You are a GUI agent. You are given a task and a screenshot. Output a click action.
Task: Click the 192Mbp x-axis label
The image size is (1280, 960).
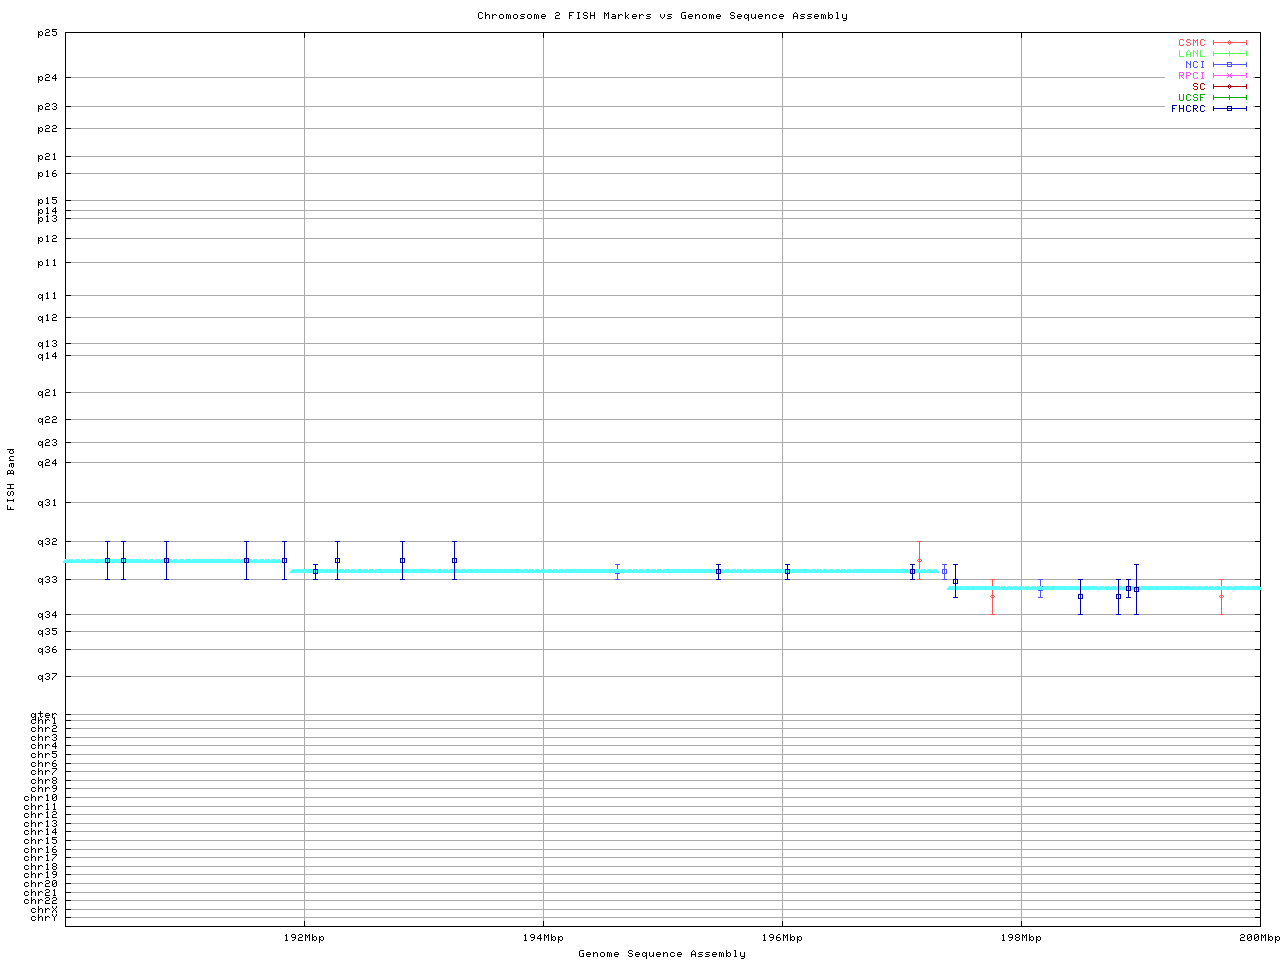tap(304, 938)
